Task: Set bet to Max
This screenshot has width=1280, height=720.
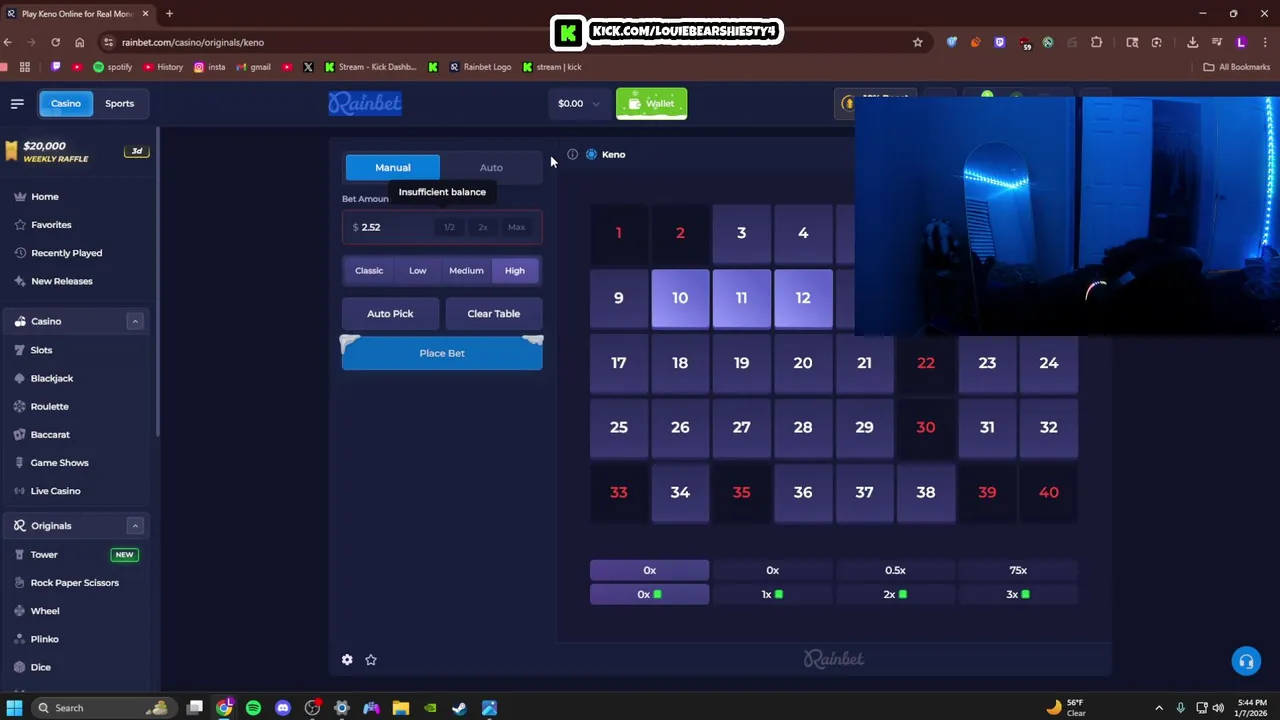Action: [516, 227]
